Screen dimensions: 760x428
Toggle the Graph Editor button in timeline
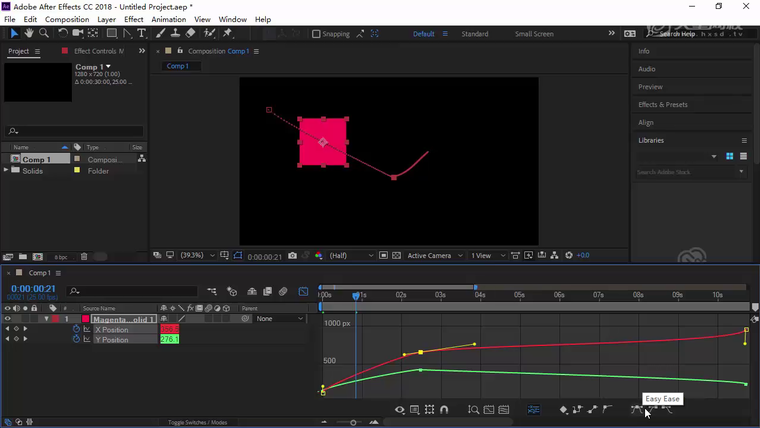(x=304, y=292)
